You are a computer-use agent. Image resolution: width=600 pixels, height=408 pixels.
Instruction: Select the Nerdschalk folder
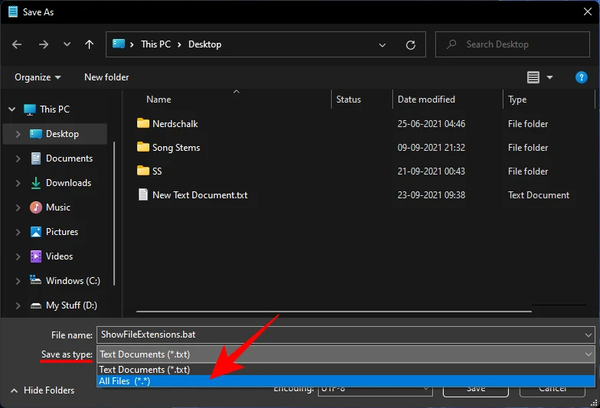(x=175, y=124)
